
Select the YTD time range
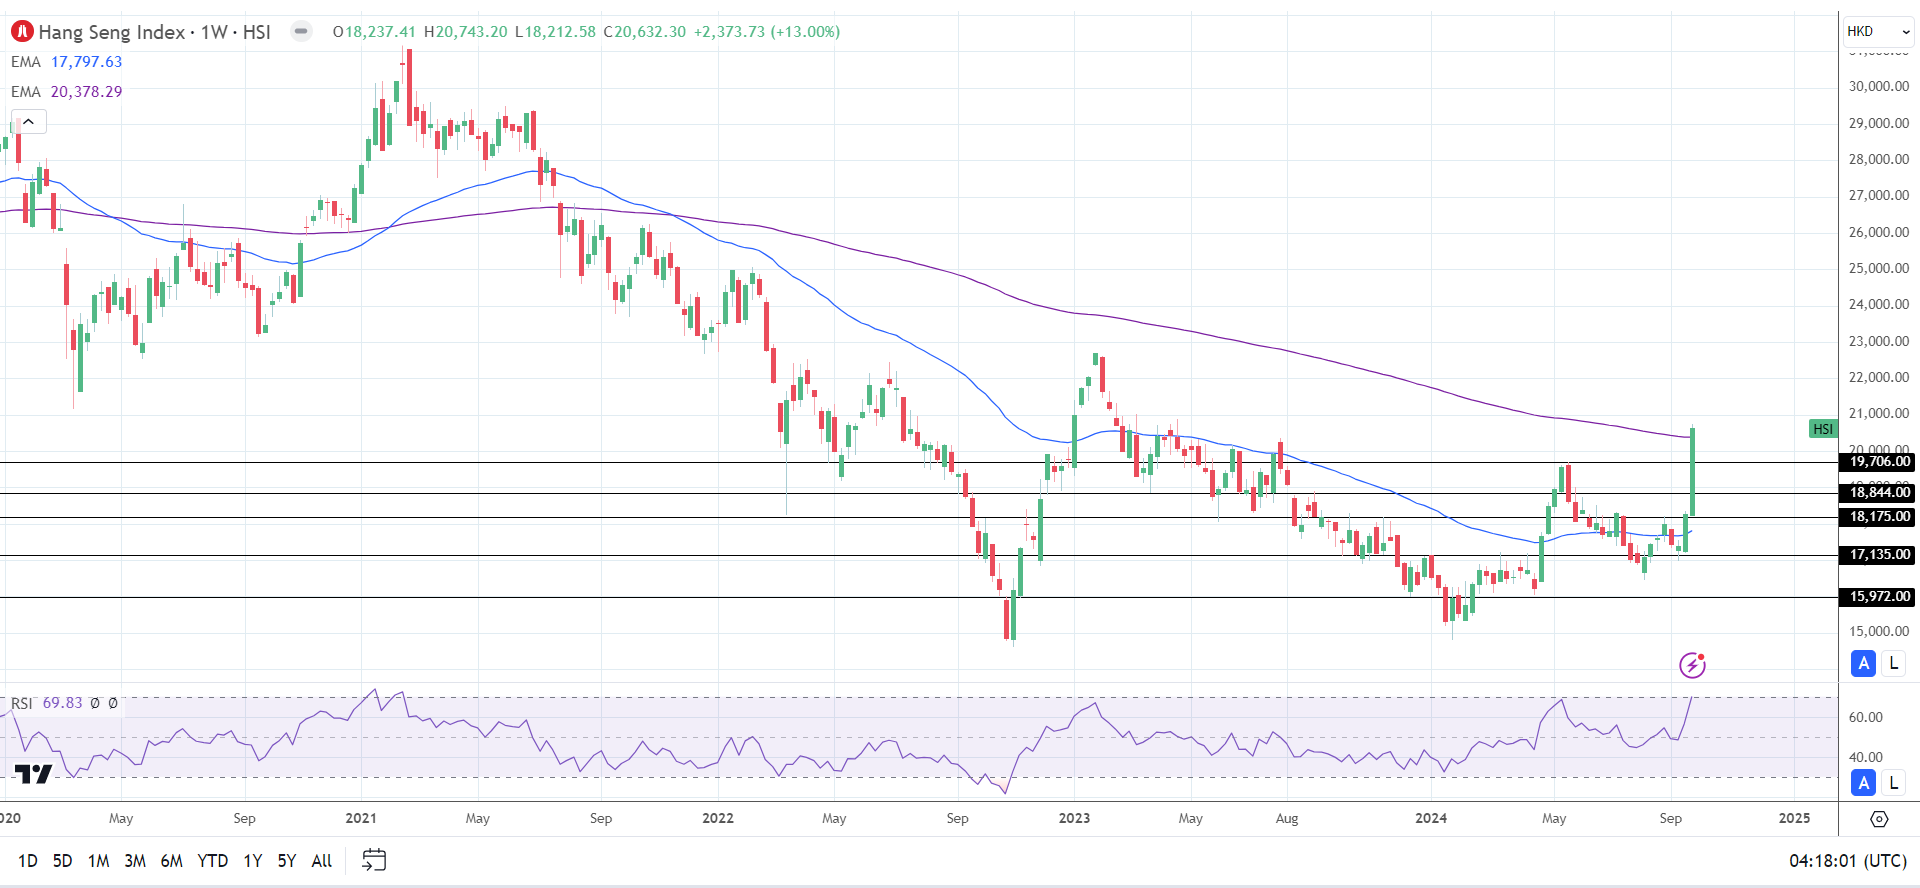(x=212, y=861)
